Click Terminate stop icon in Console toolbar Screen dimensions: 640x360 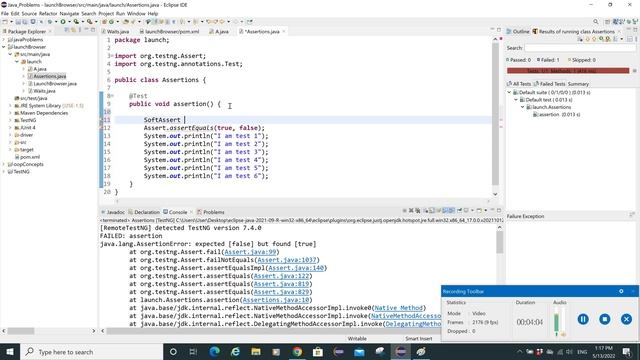coord(404,211)
